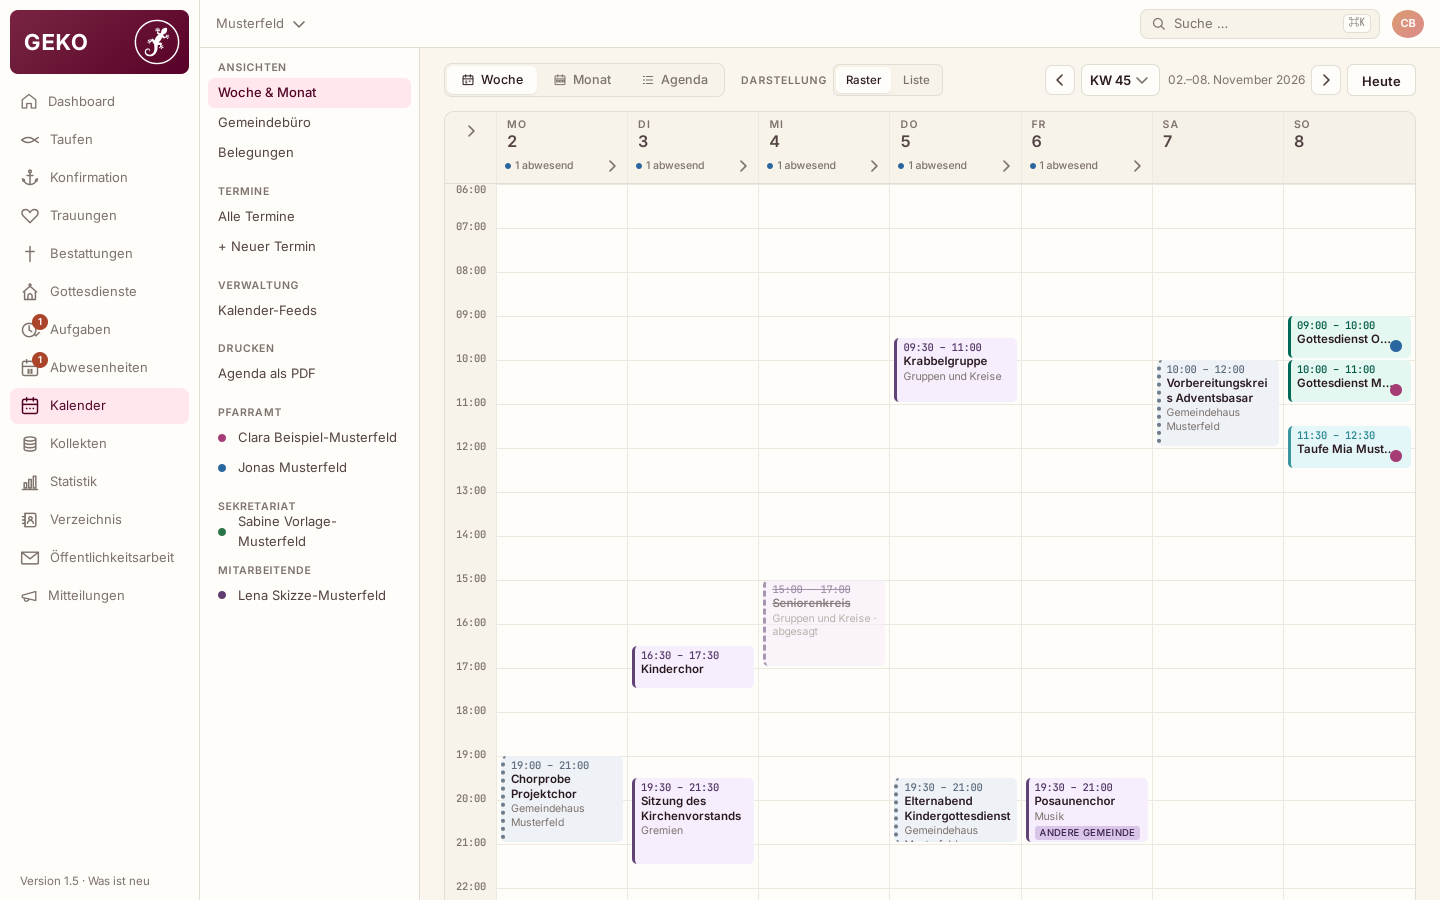Click + Neuer Termin
Viewport: 1440px width, 900px height.
(309, 246)
